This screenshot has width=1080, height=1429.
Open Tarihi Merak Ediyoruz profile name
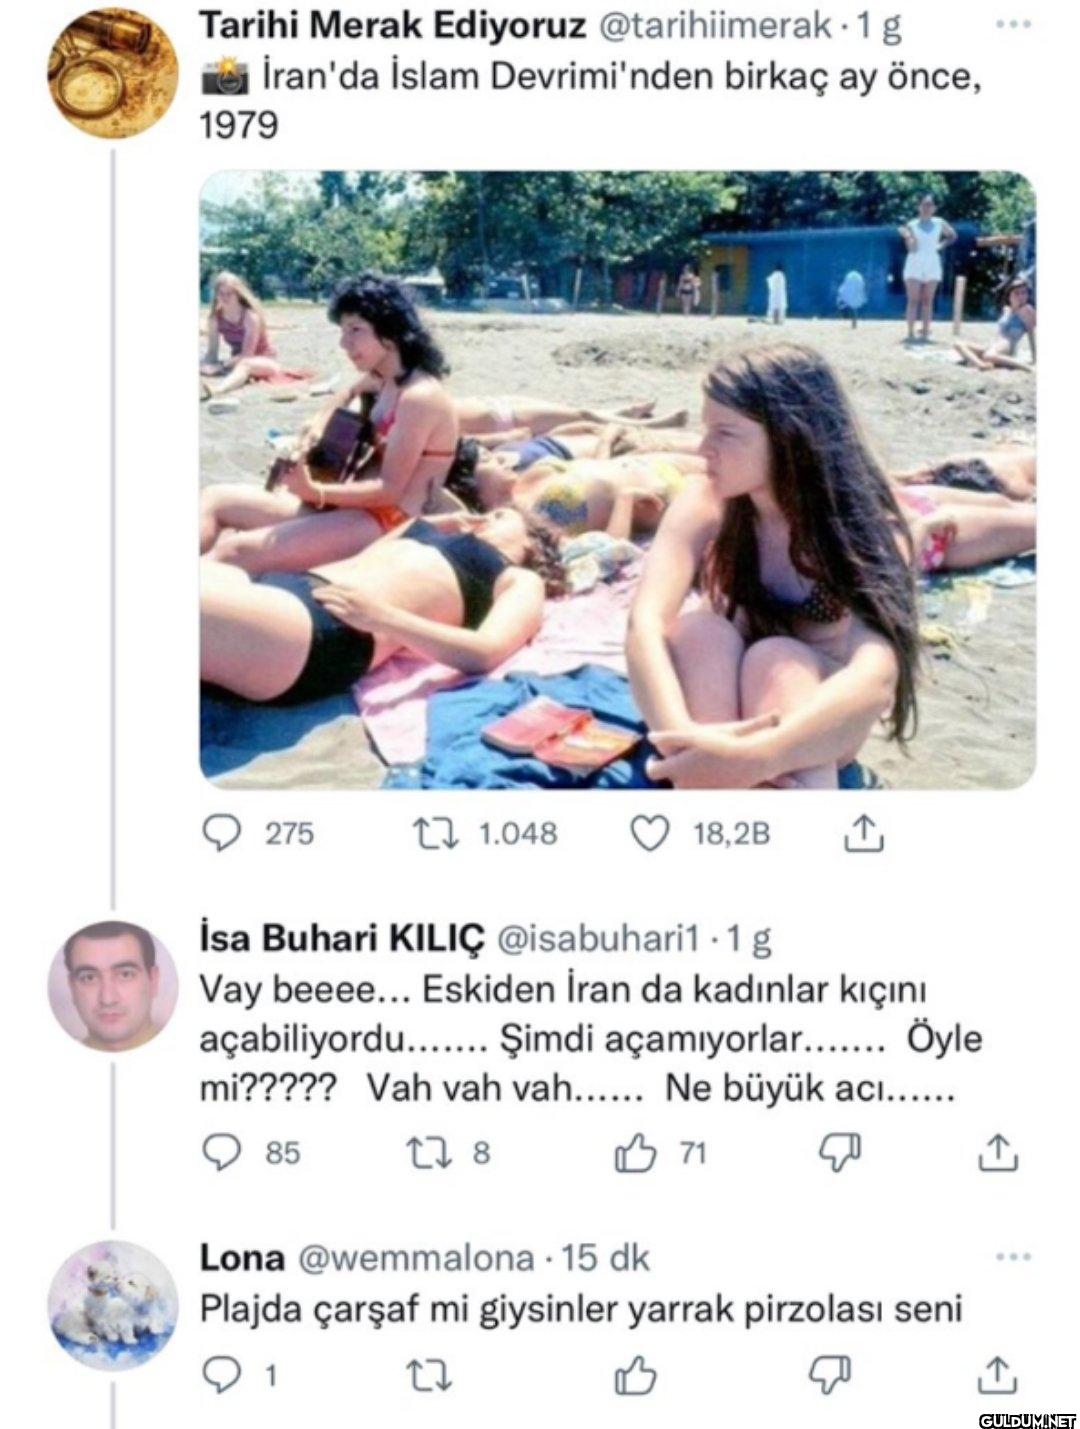(394, 27)
